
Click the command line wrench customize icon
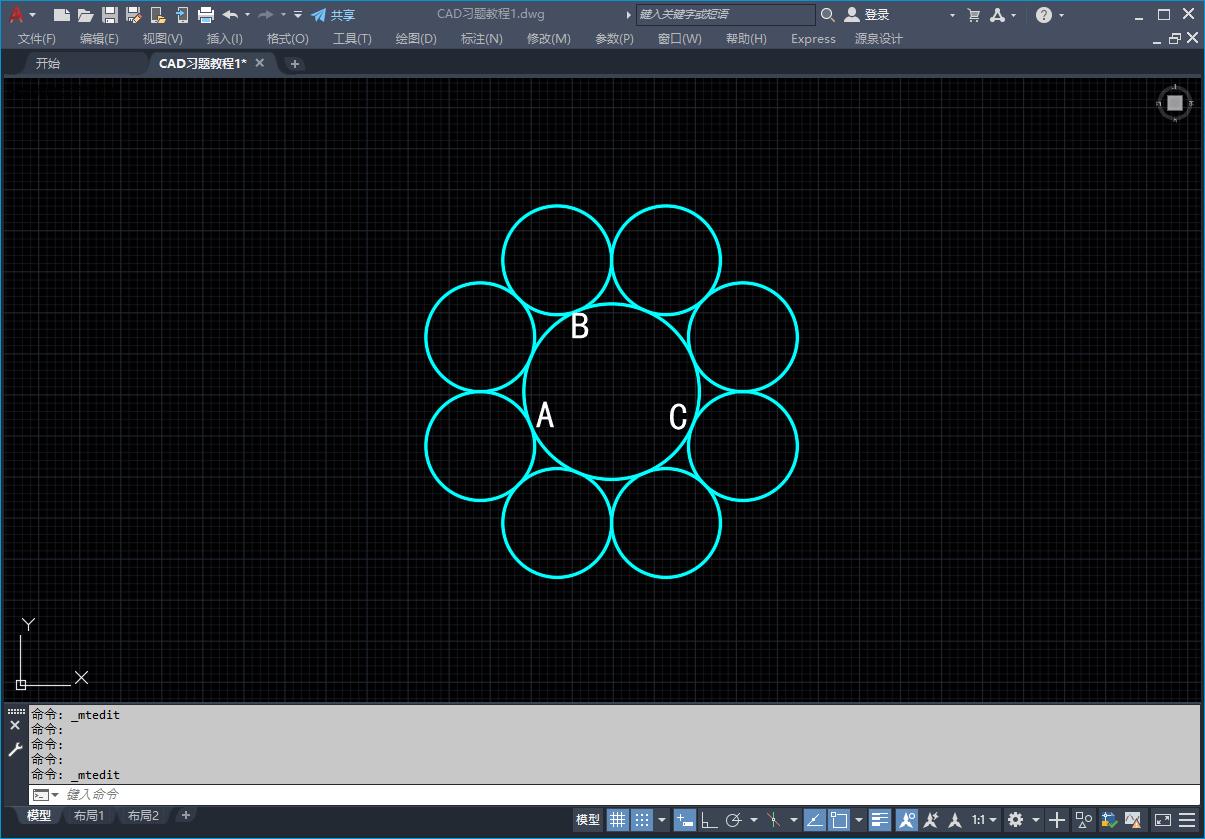tap(15, 749)
